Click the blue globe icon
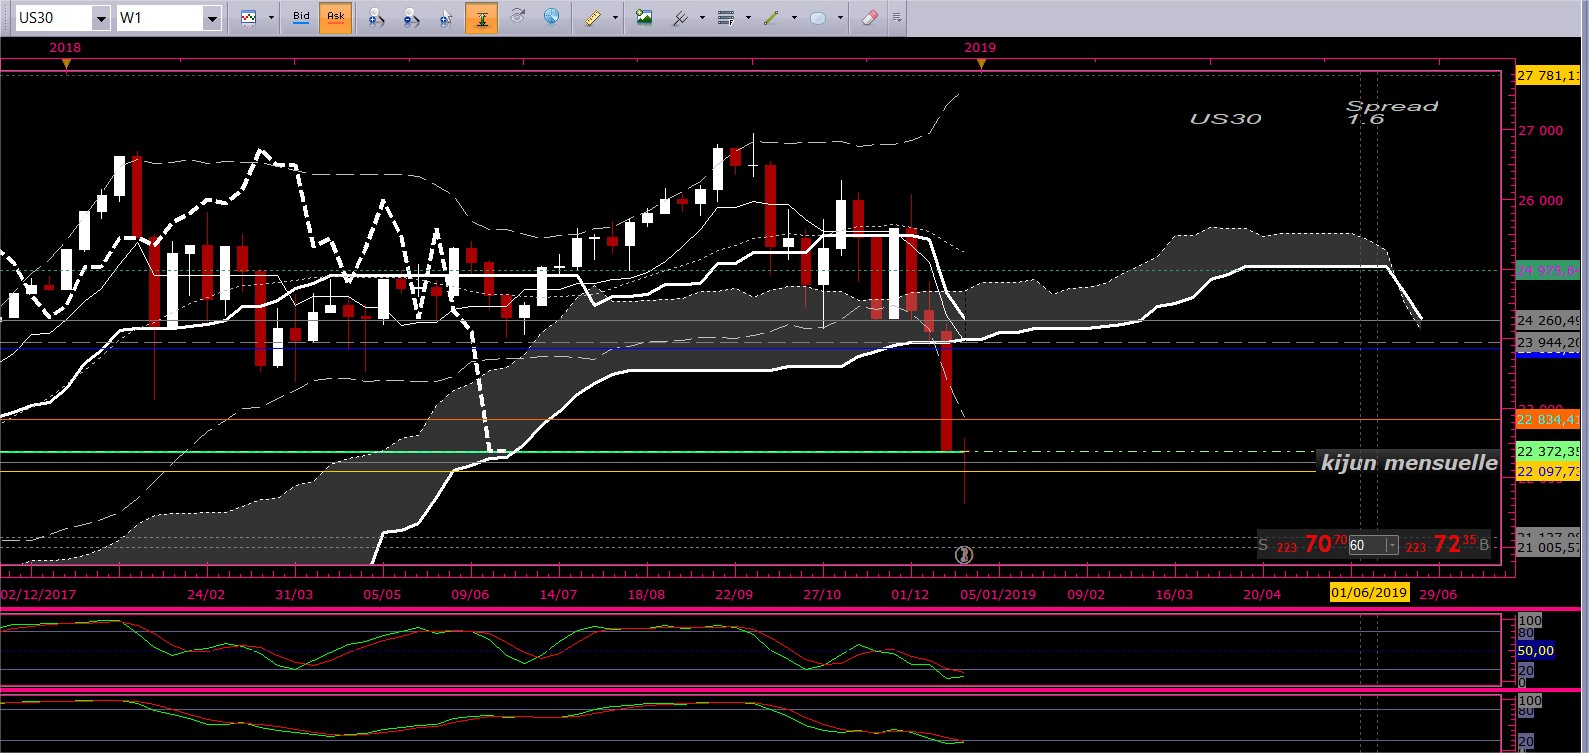Image resolution: width=1589 pixels, height=753 pixels. click(552, 17)
